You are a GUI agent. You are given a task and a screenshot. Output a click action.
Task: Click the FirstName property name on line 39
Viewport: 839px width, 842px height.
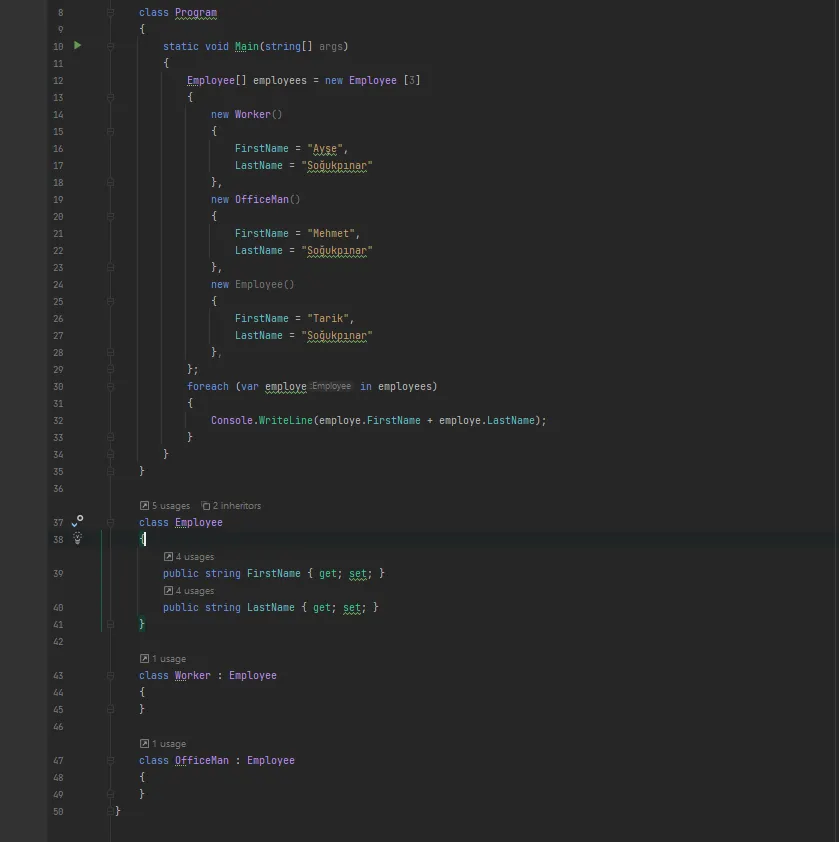pos(273,574)
